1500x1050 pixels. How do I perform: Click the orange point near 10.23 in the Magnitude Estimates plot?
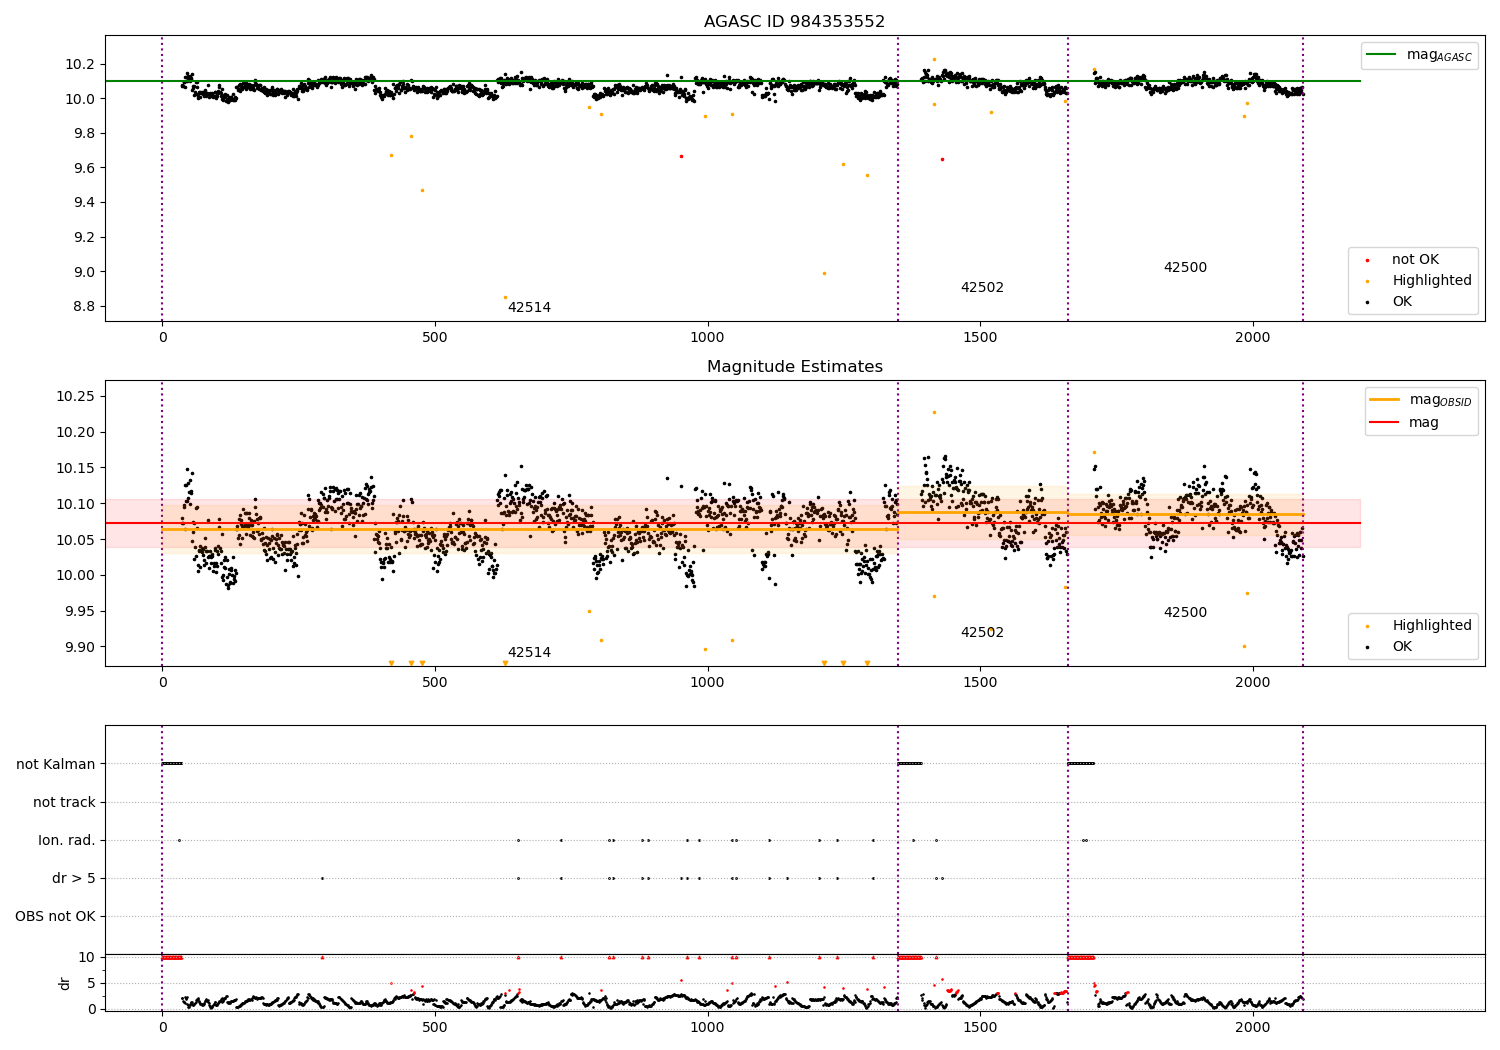coord(934,412)
